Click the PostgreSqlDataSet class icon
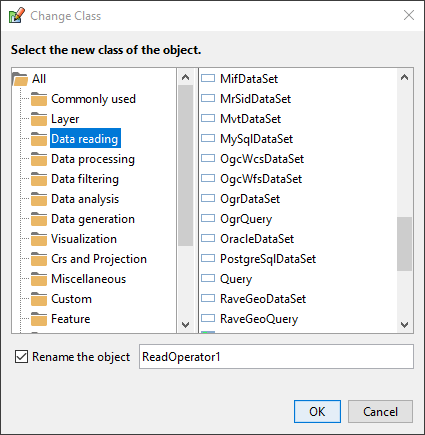This screenshot has height=435, width=425. 208,258
